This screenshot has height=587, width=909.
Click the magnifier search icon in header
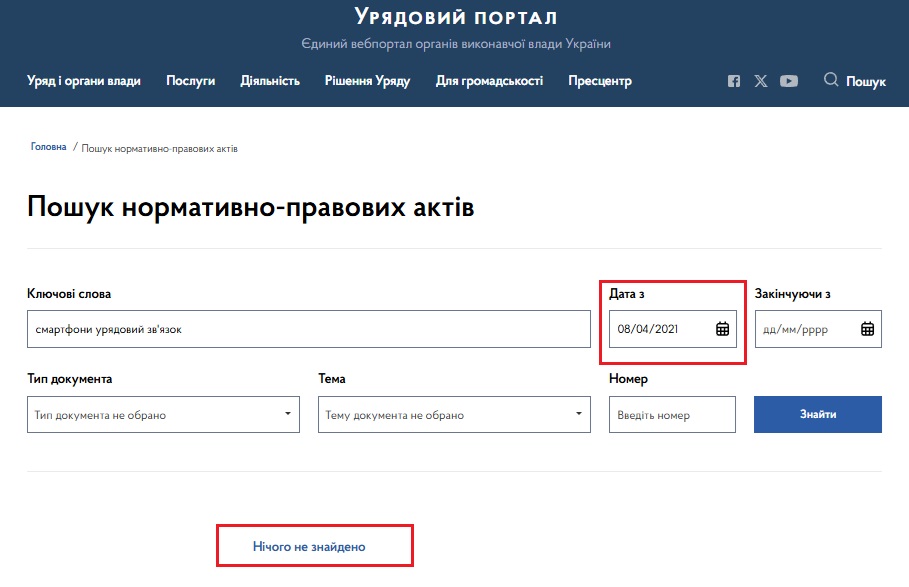click(831, 80)
